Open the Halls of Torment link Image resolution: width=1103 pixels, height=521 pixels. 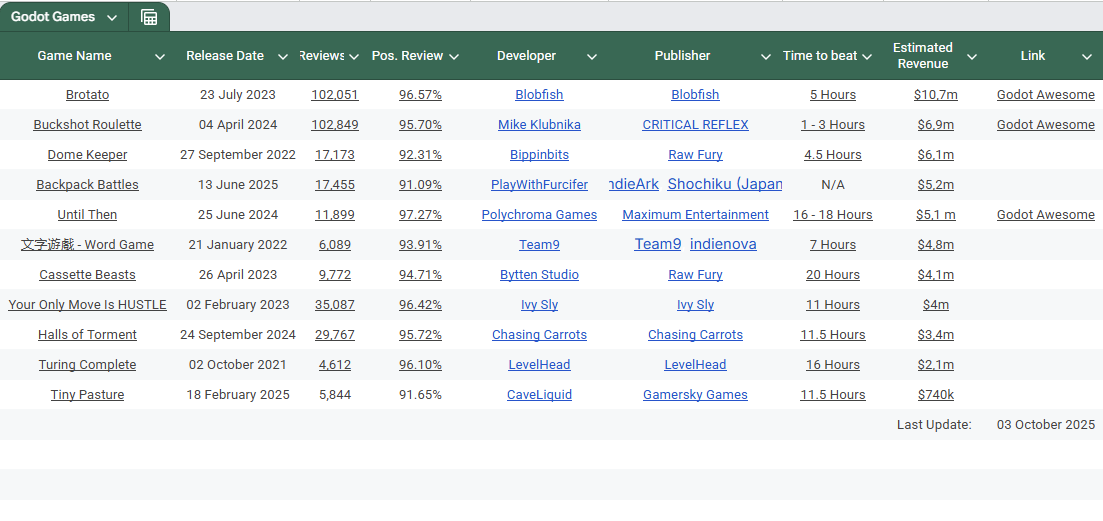coord(87,335)
